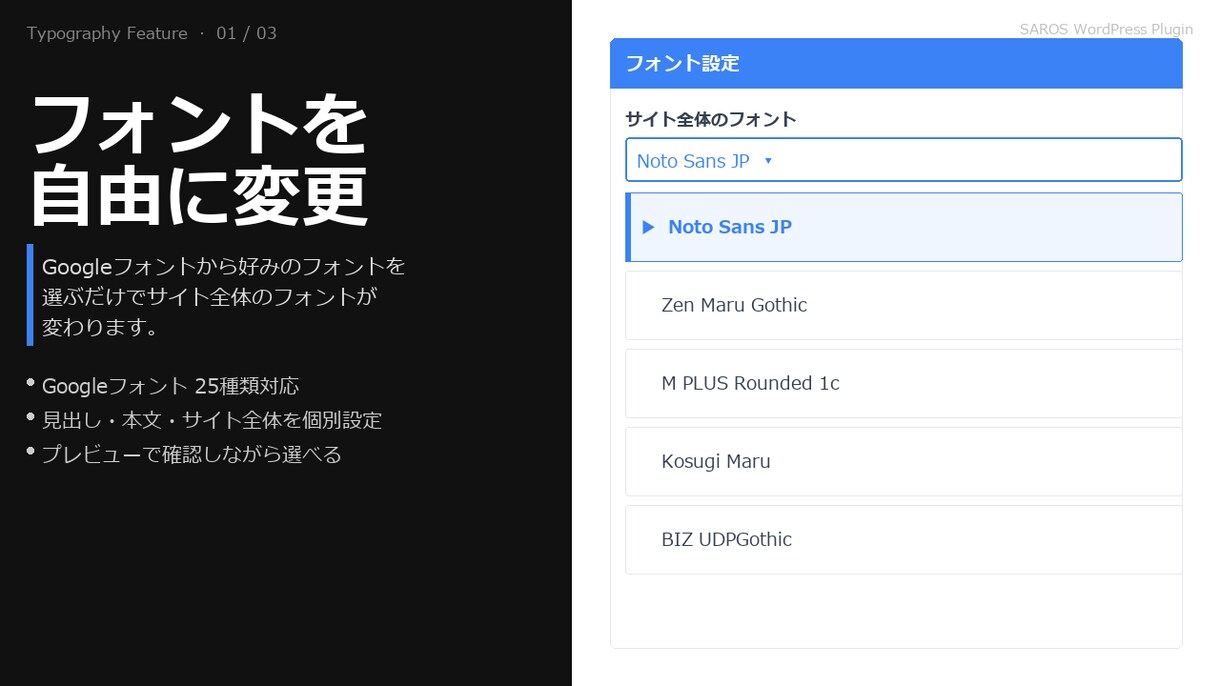Click the サイト全体のフォント label
1220x686 pixels.
pos(711,119)
